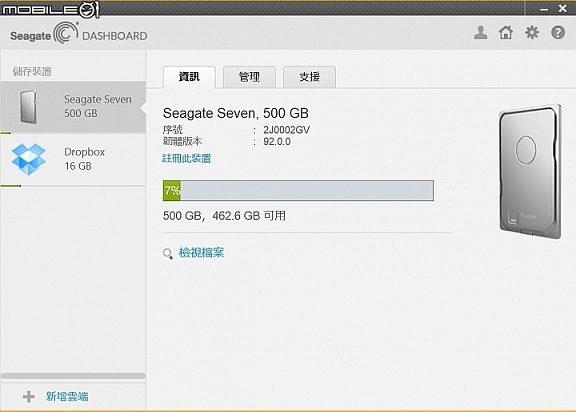Open the 支援 tab

pos(309,77)
